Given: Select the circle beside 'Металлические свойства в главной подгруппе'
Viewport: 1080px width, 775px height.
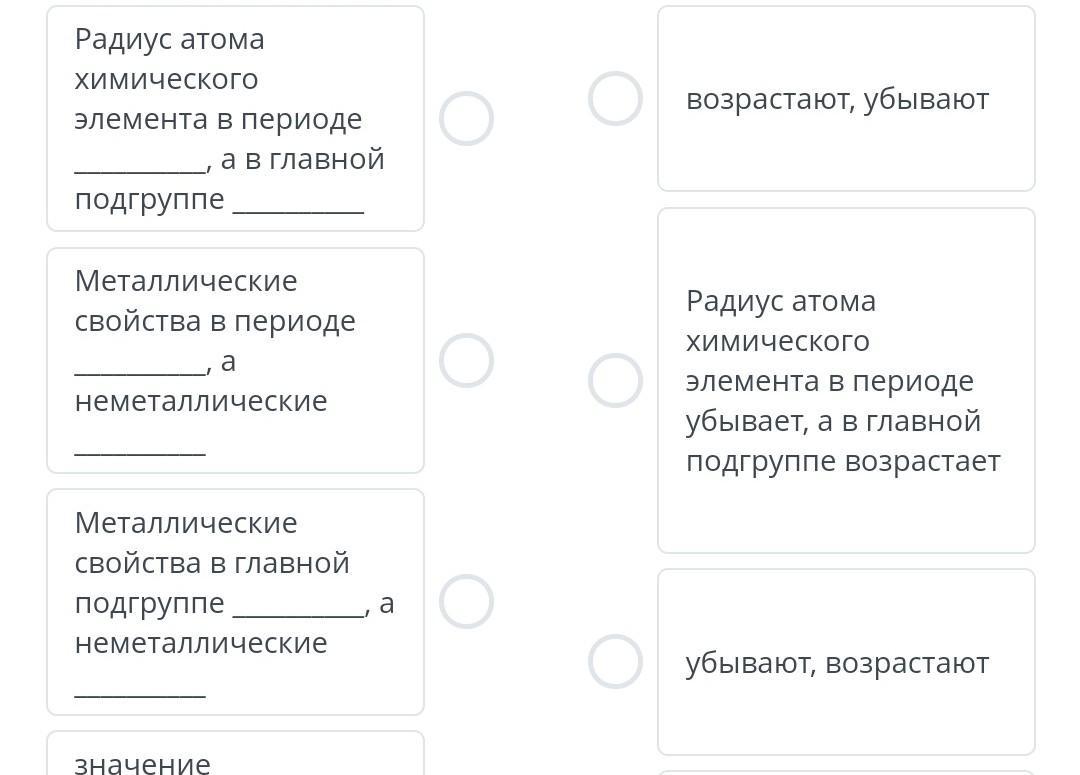Looking at the screenshot, I should pos(466,601).
